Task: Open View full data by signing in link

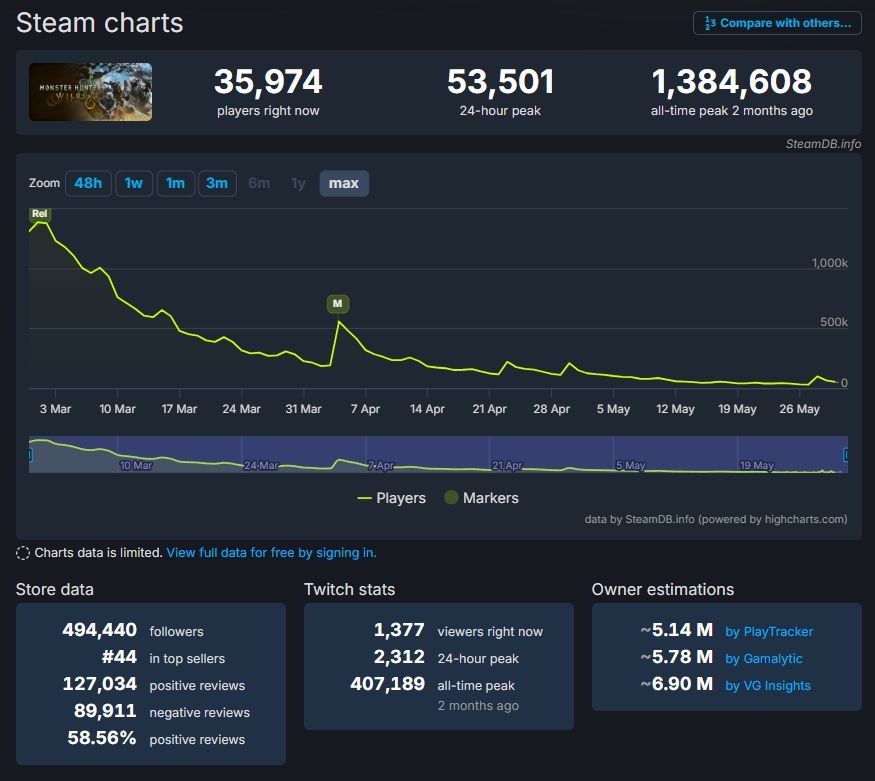Action: point(271,553)
